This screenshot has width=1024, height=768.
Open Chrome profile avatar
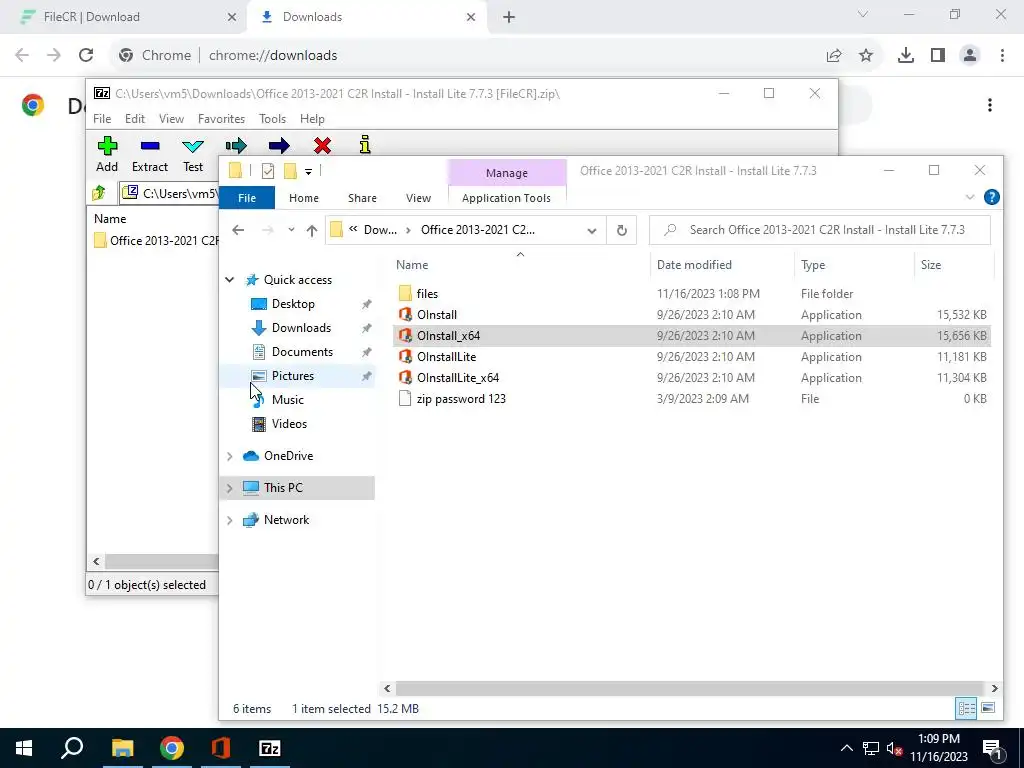pos(970,55)
